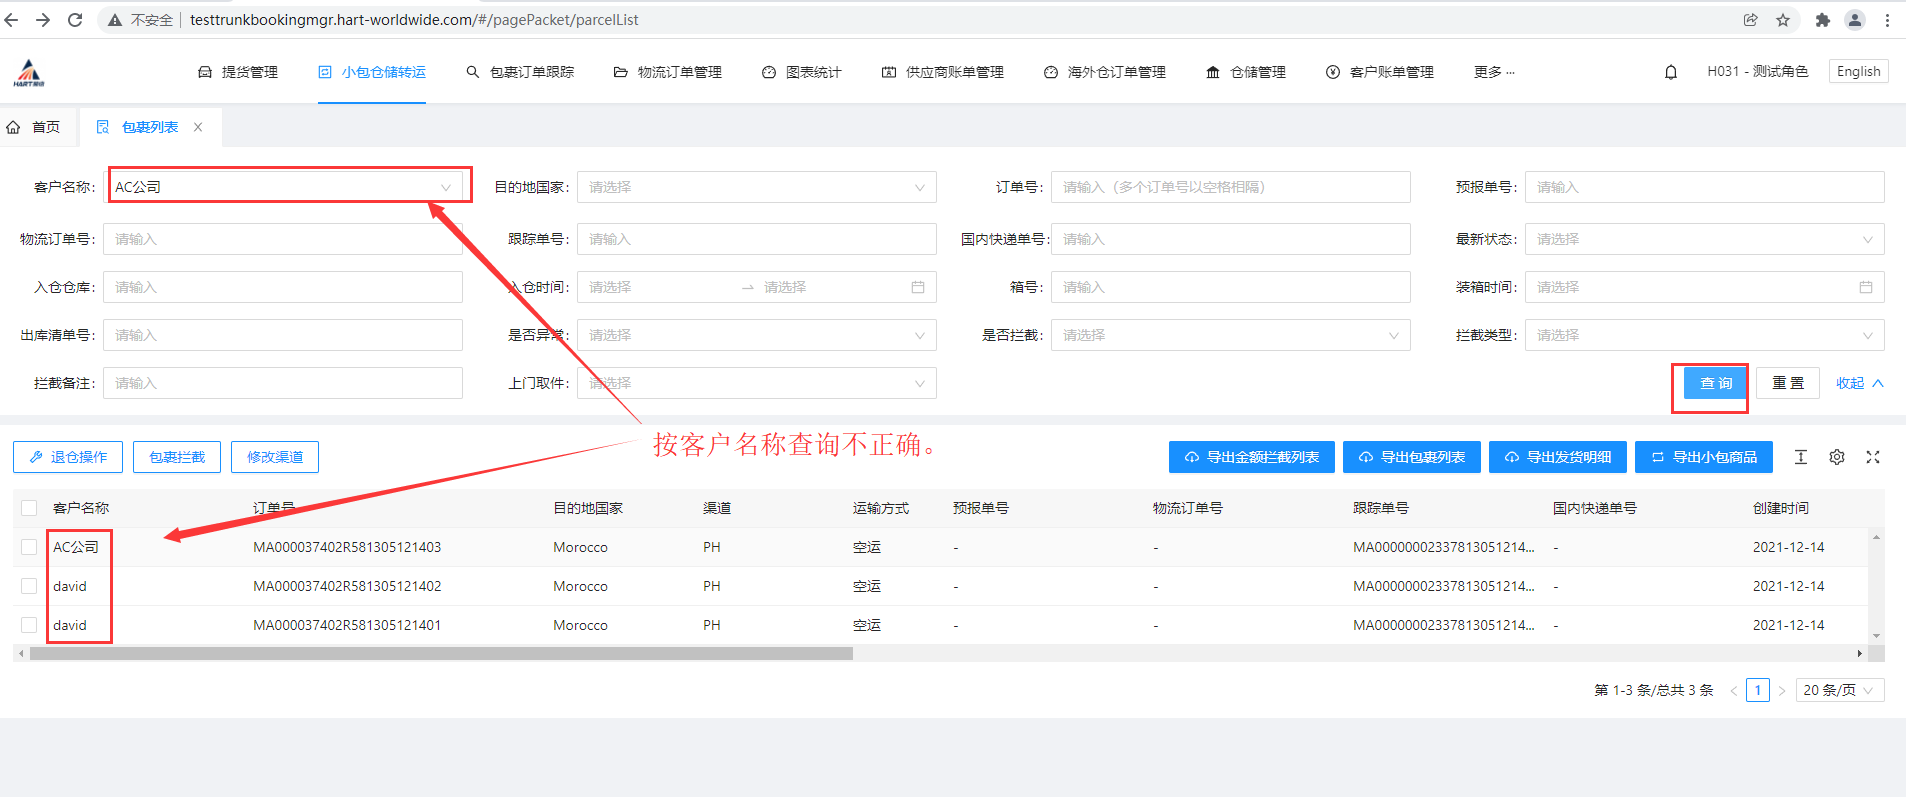
Task: Click the company logo icon
Action: (x=29, y=72)
